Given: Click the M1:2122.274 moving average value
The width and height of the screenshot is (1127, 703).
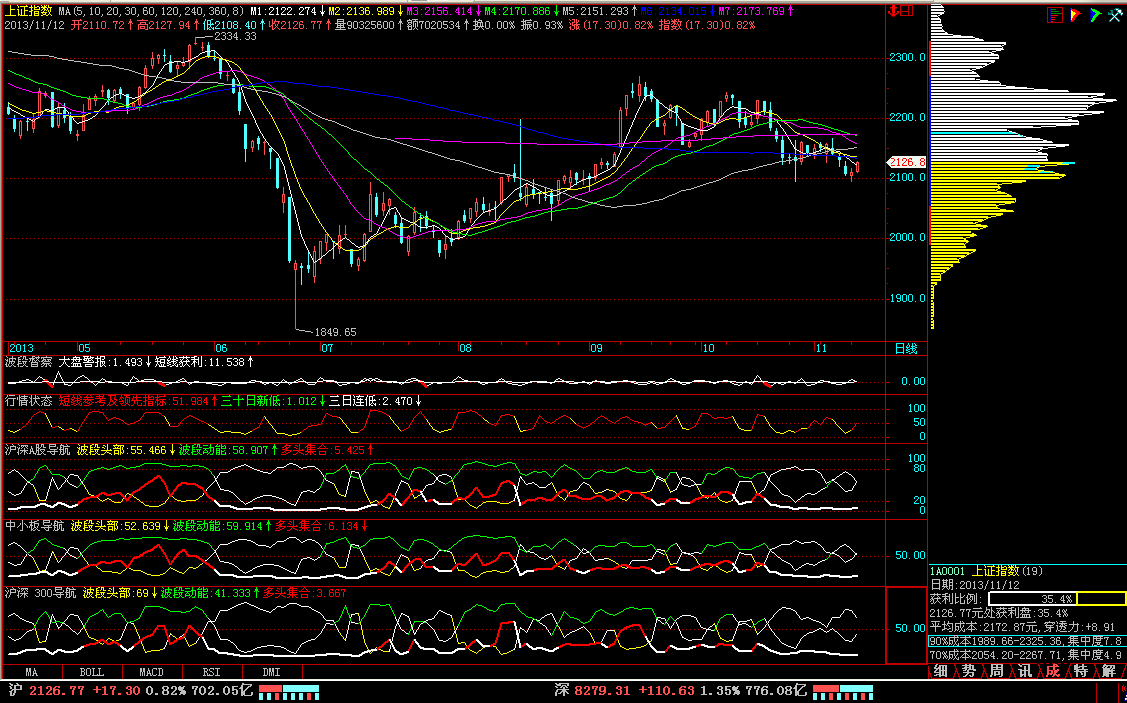Looking at the screenshot, I should pos(287,11).
